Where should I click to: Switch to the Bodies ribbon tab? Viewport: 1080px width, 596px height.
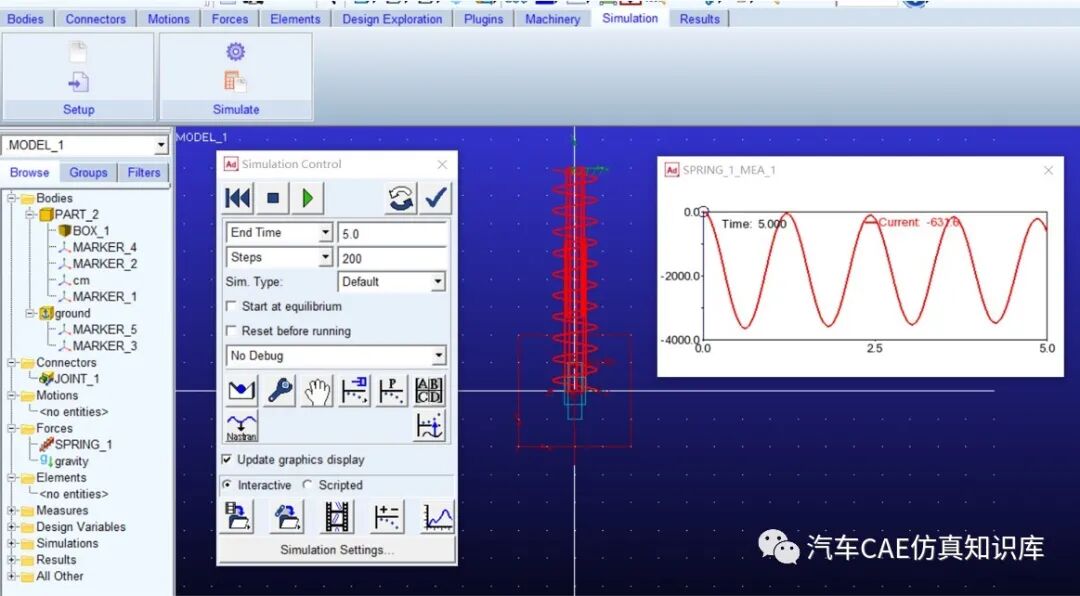point(25,19)
